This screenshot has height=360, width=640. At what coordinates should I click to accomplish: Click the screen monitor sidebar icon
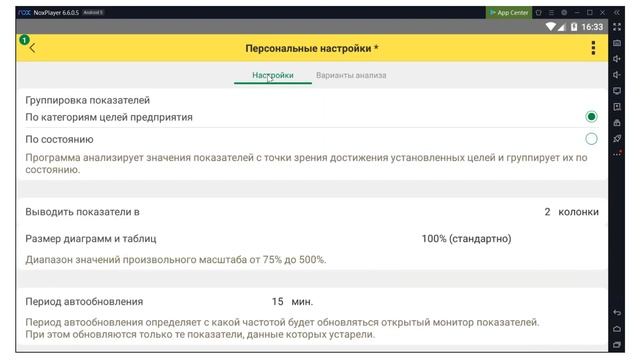(617, 91)
